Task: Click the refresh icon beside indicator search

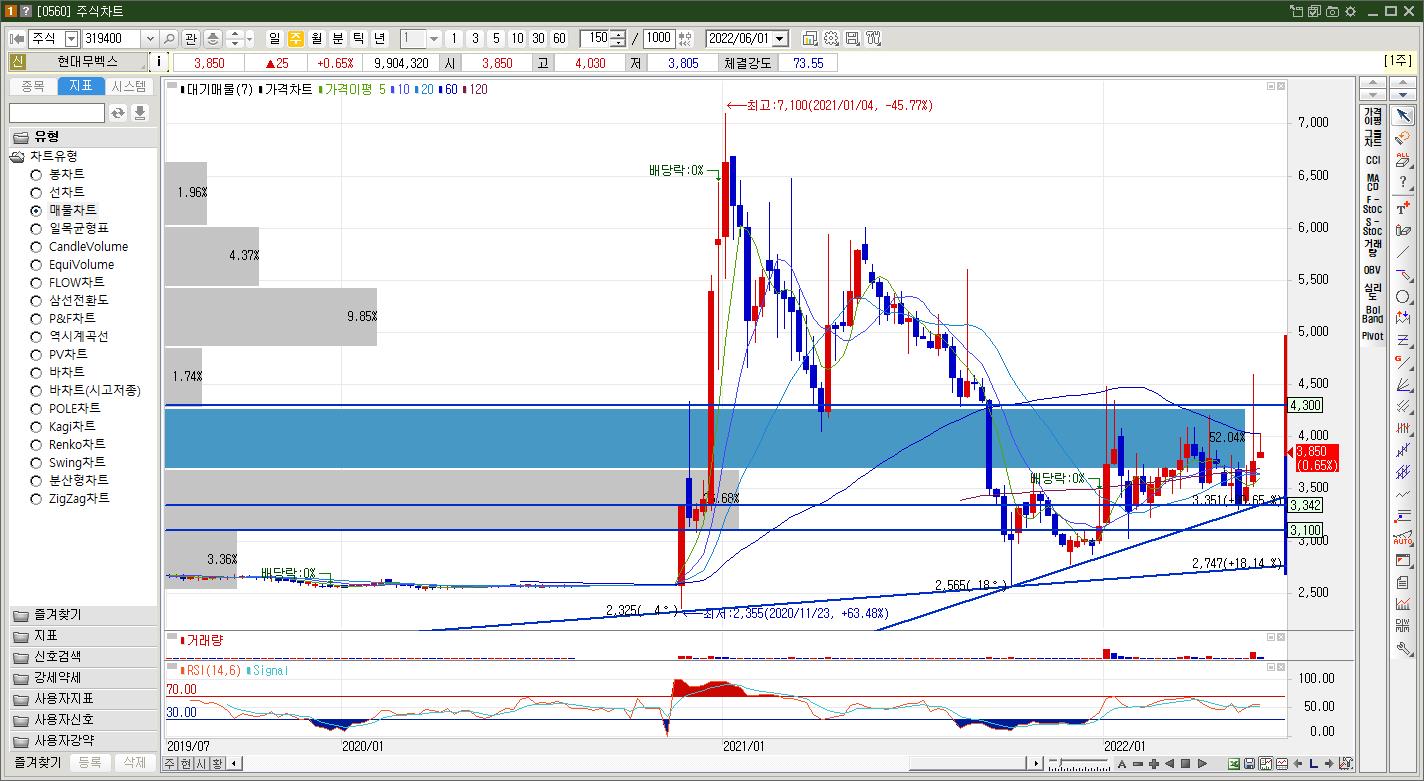Action: point(118,113)
